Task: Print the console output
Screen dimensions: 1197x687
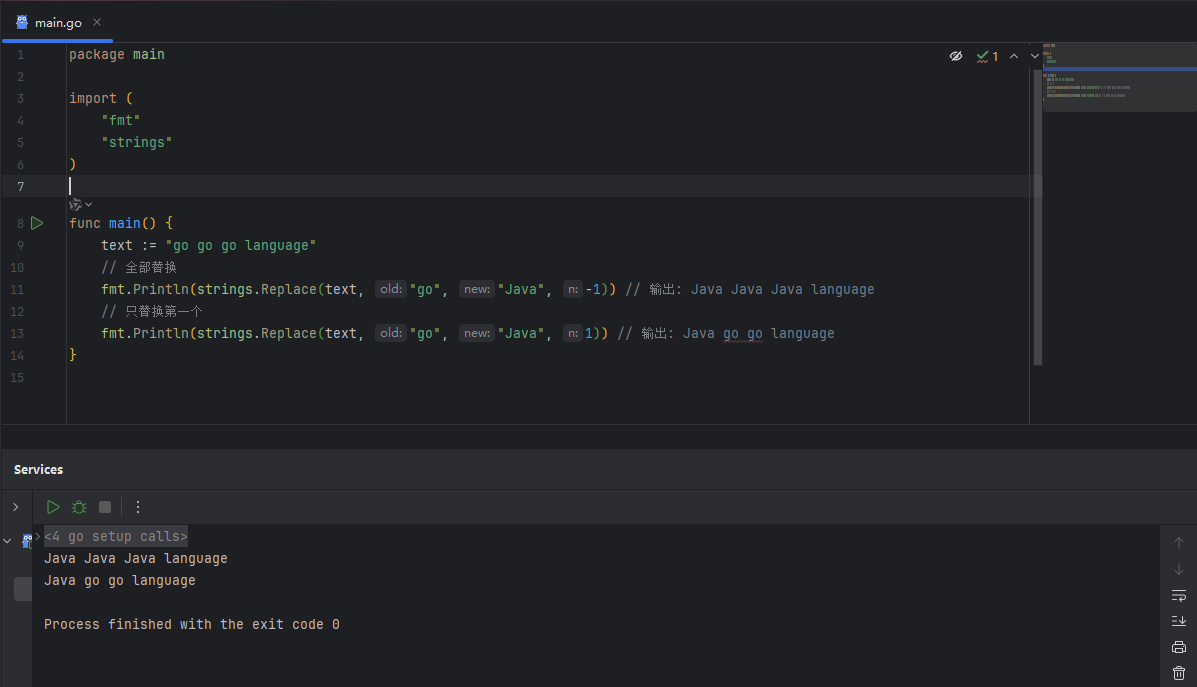Action: point(1179,647)
